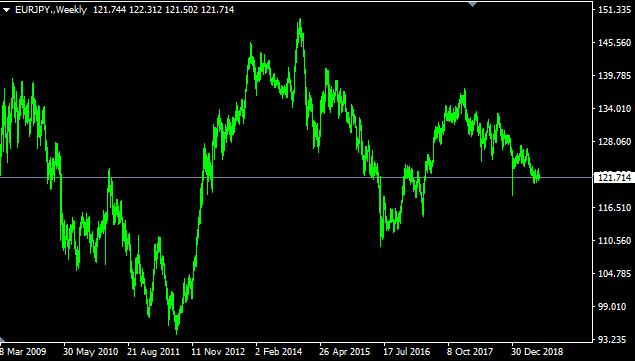Image resolution: width=635 pixels, height=361 pixels.
Task: Click the scroll triangle at the chart's bottom-left corner
Action: pyautogui.click(x=2, y=339)
